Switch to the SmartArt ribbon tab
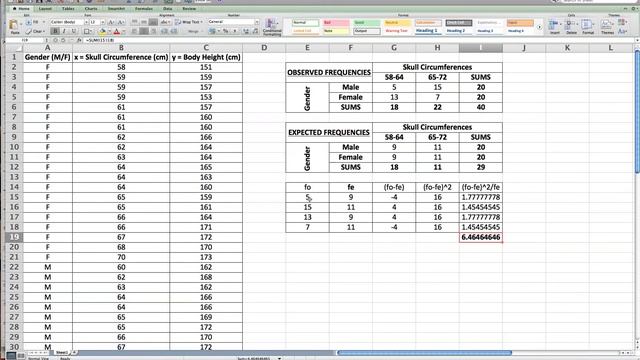 pos(116,9)
